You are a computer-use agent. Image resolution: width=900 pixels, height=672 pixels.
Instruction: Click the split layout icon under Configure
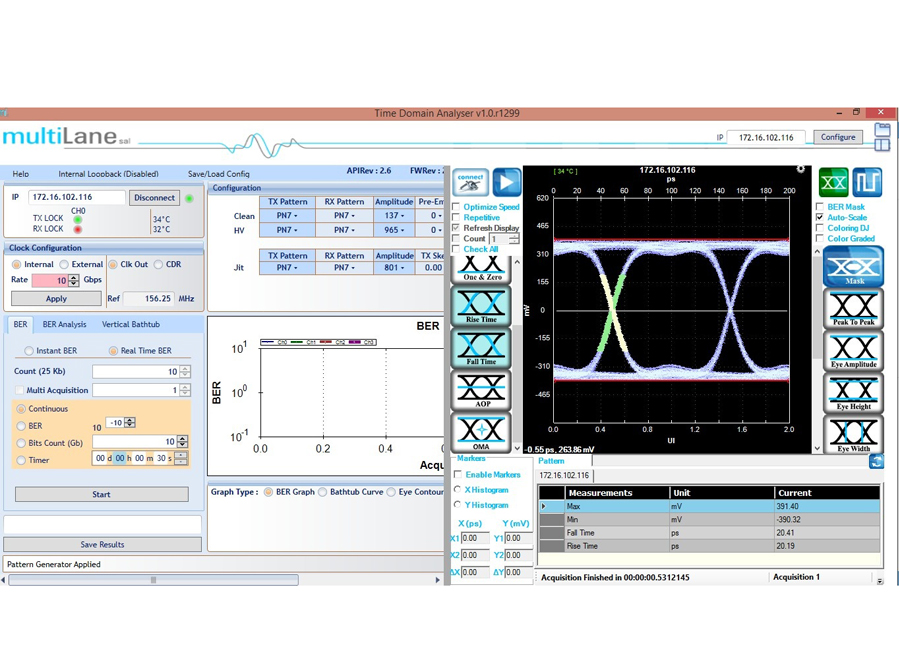[882, 145]
